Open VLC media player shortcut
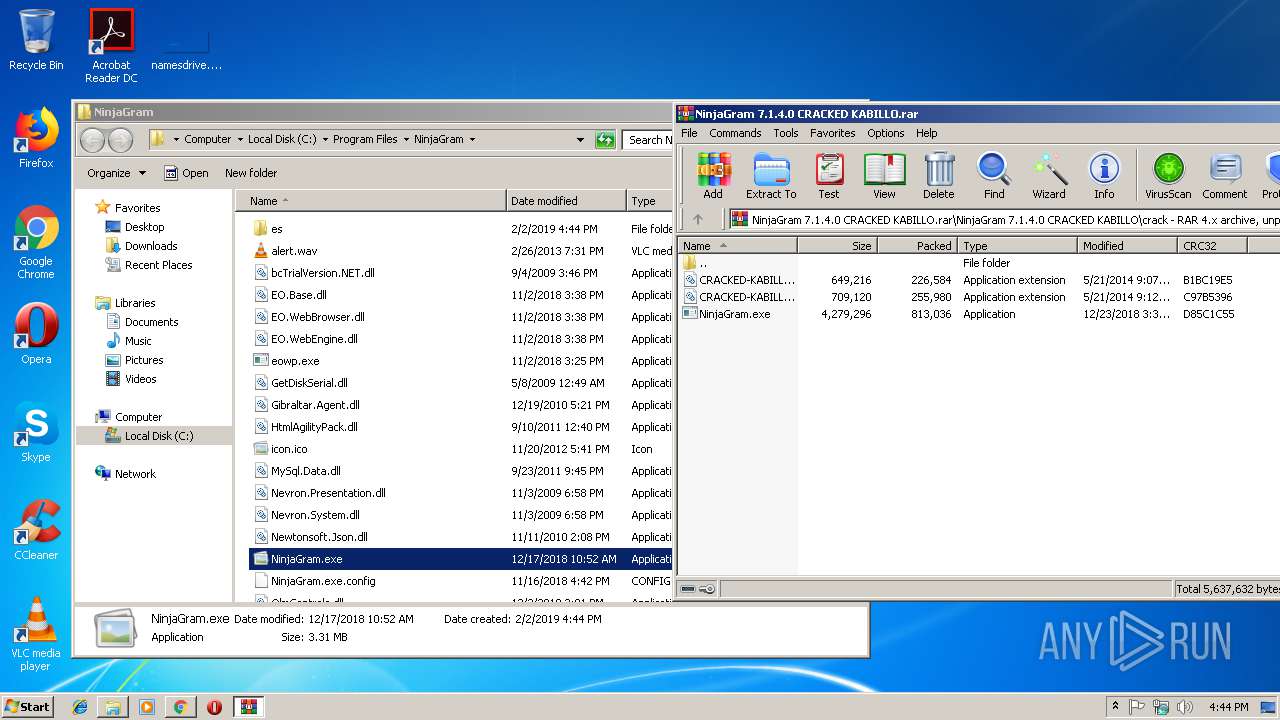Viewport: 1280px width, 720px height. click(36, 634)
